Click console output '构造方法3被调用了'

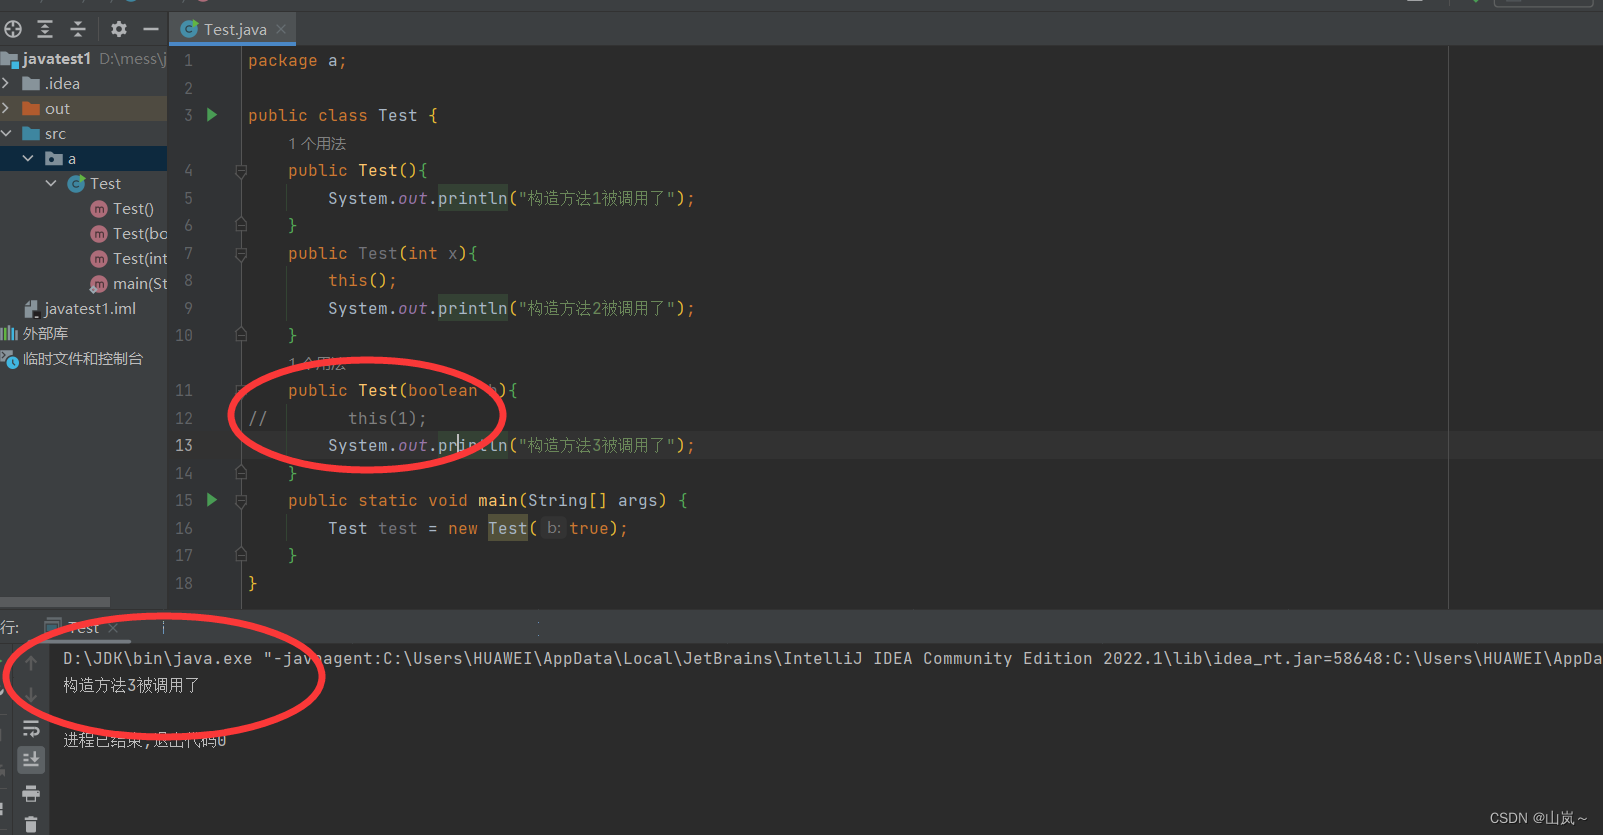pyautogui.click(x=131, y=685)
